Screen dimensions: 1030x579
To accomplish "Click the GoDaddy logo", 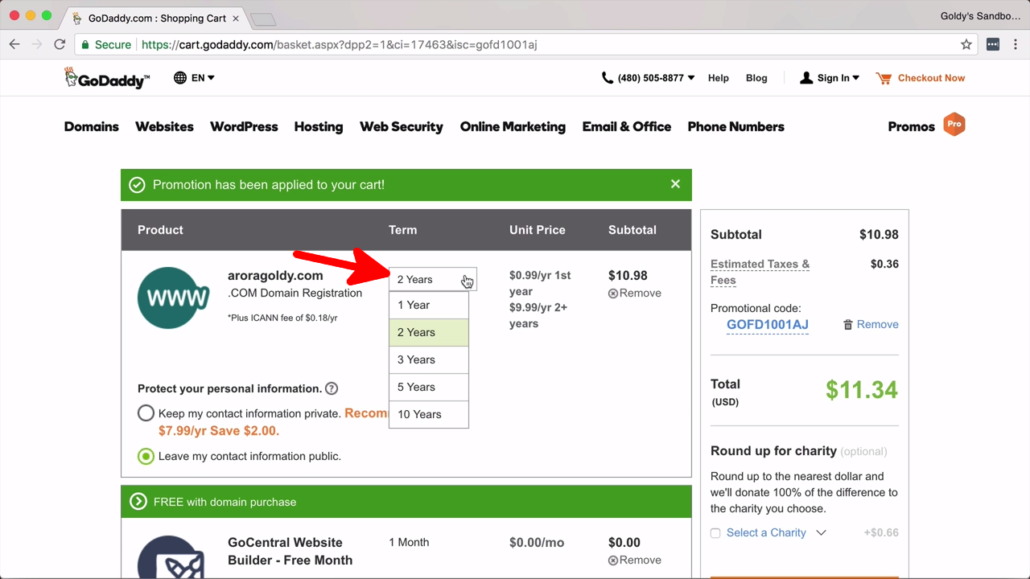I will [x=106, y=78].
